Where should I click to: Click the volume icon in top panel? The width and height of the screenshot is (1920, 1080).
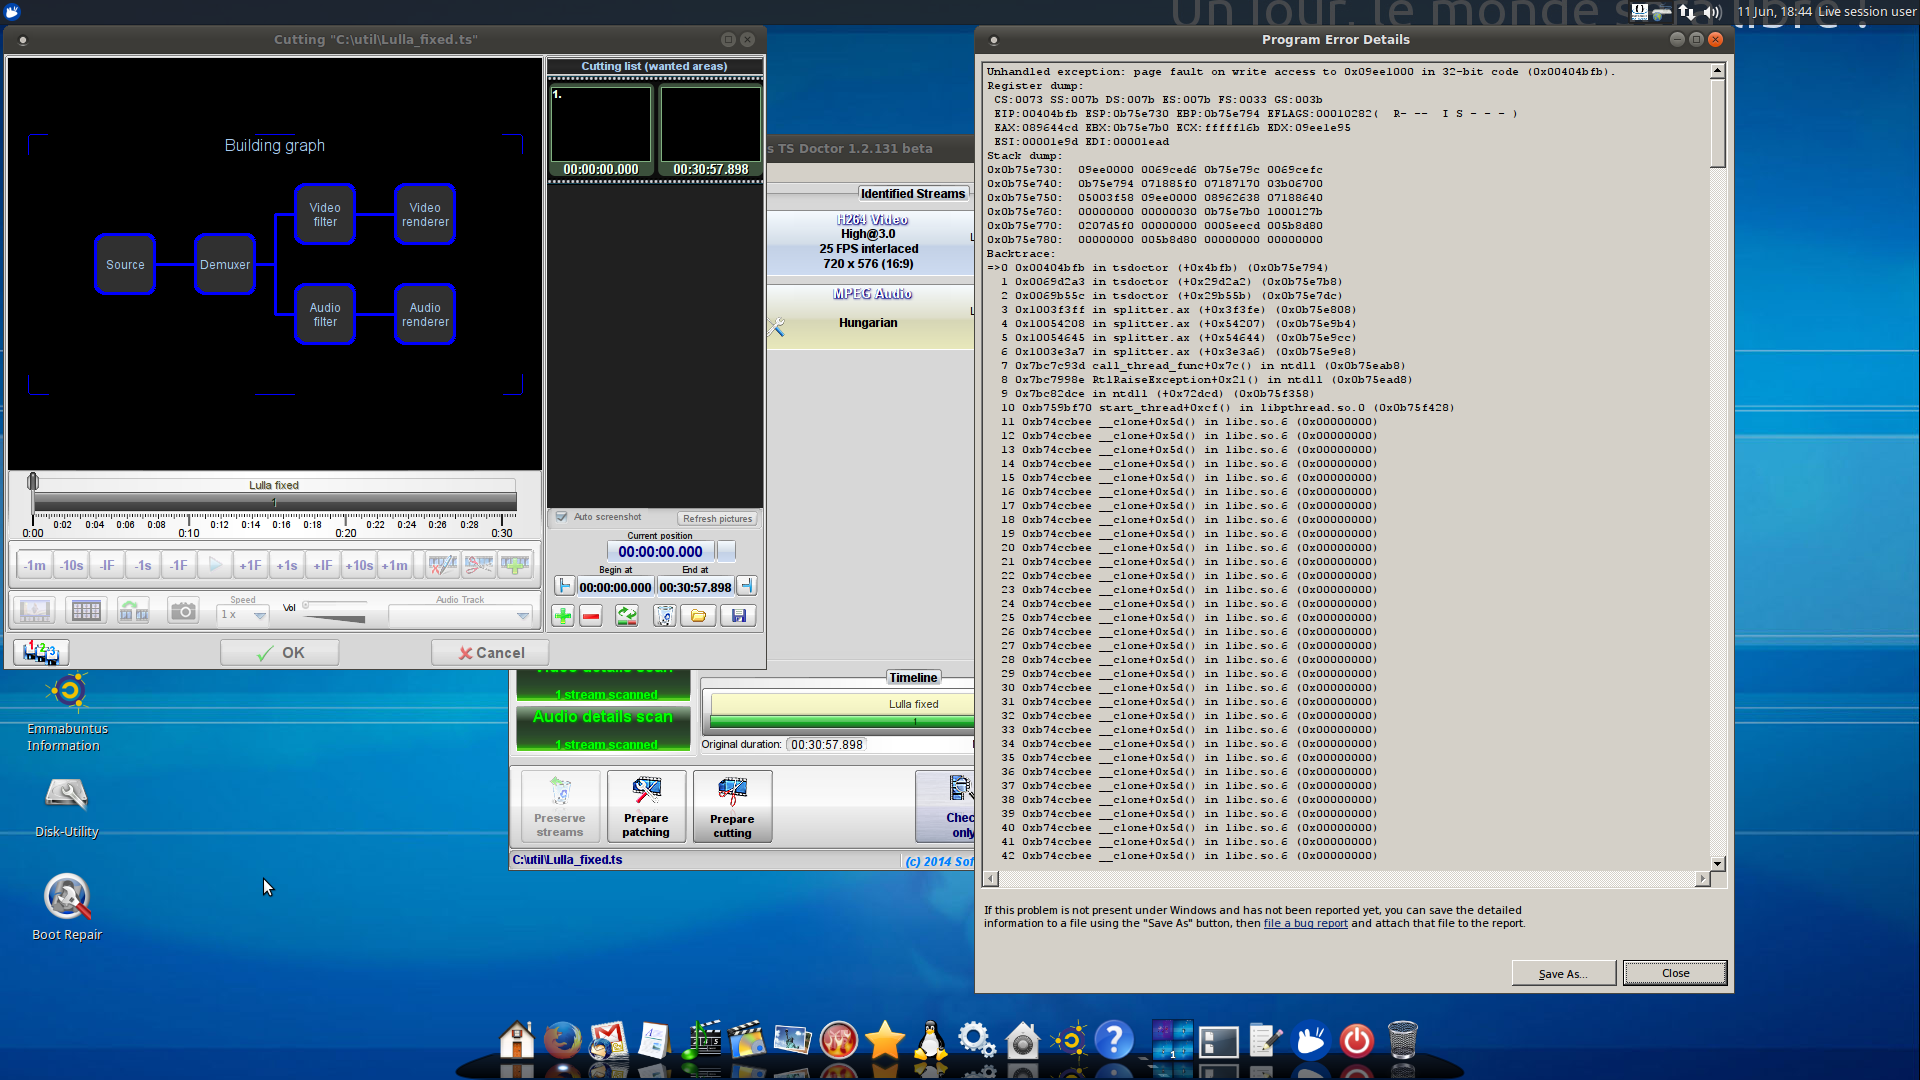click(x=1712, y=12)
